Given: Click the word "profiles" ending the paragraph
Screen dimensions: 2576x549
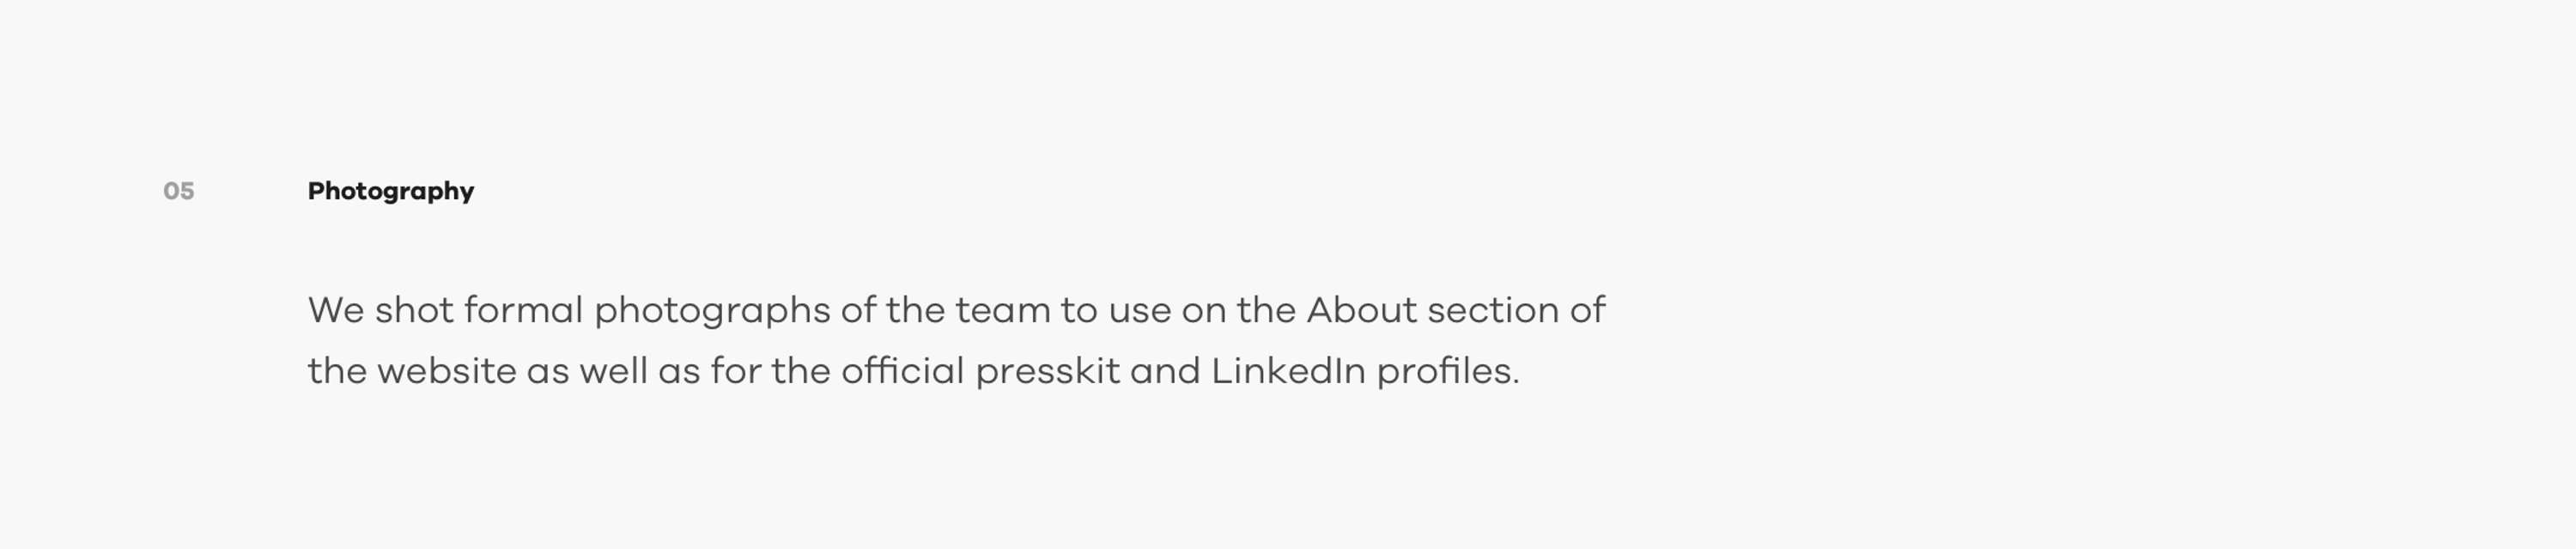Looking at the screenshot, I should (x=1443, y=373).
